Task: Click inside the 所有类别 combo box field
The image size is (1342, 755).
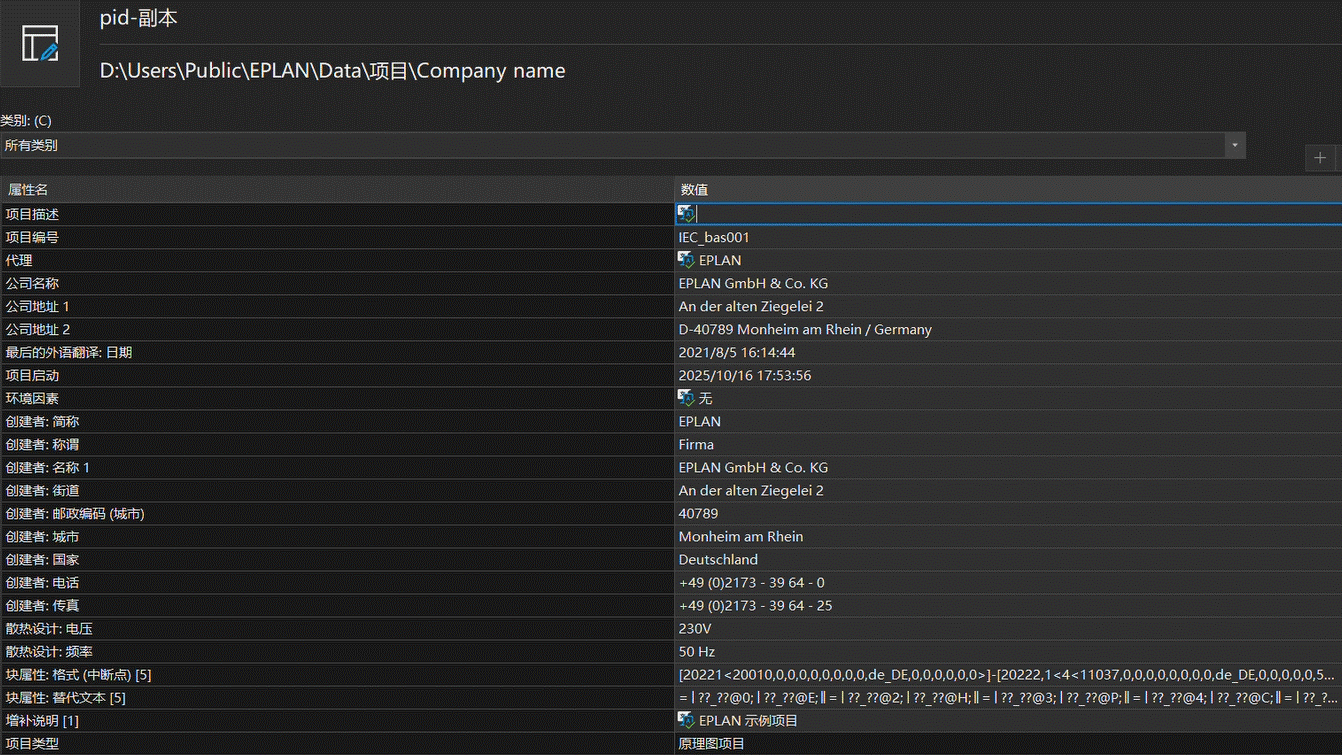Action: [612, 145]
